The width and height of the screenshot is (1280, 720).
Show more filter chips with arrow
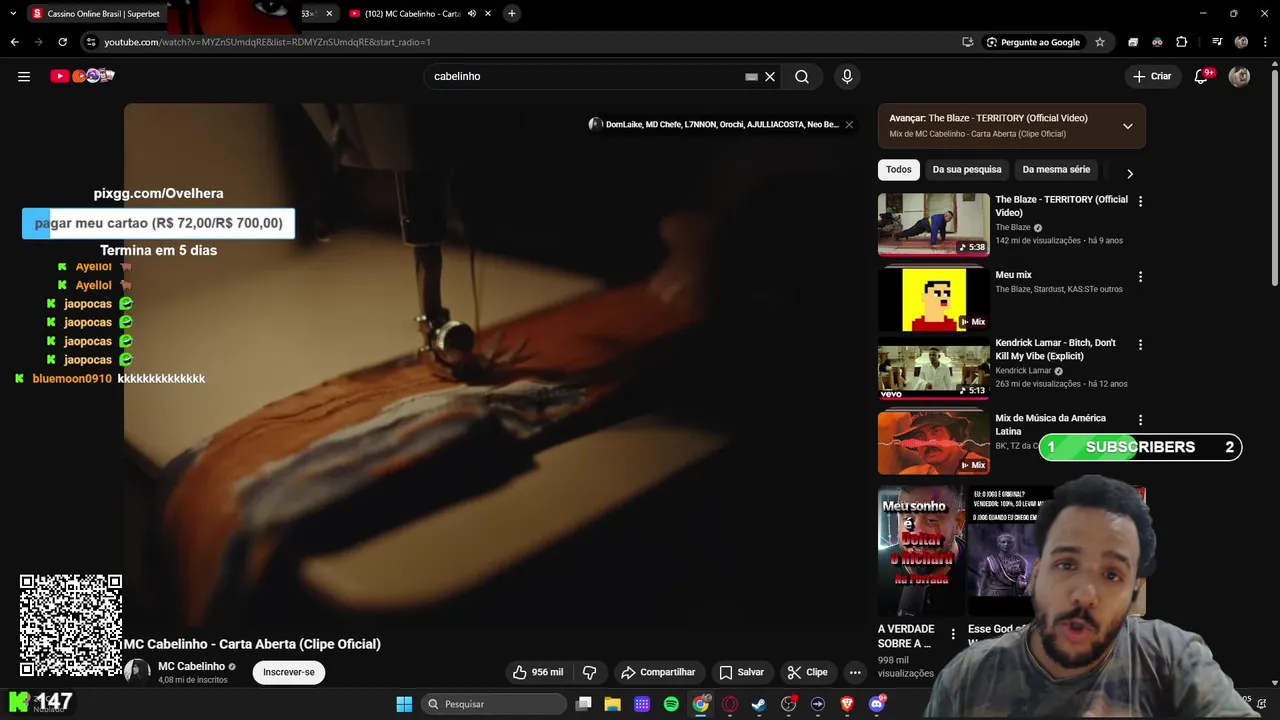1130,174
